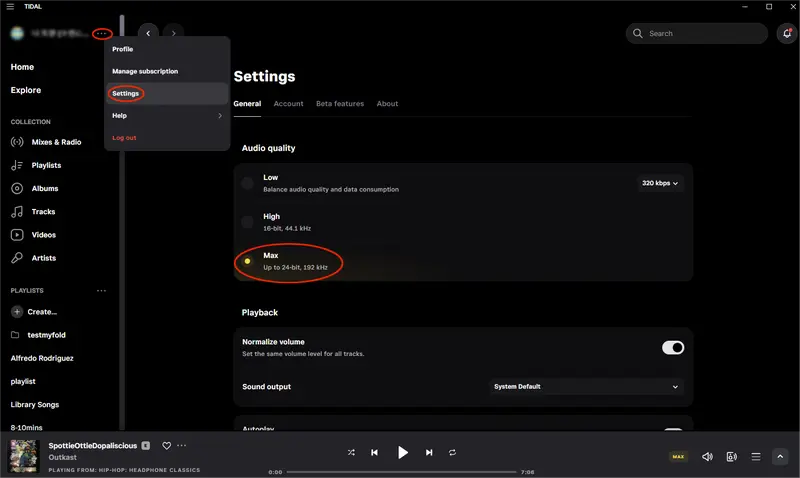This screenshot has width=800, height=478.
Task: Click the MAX quality badge
Action: pyautogui.click(x=678, y=457)
